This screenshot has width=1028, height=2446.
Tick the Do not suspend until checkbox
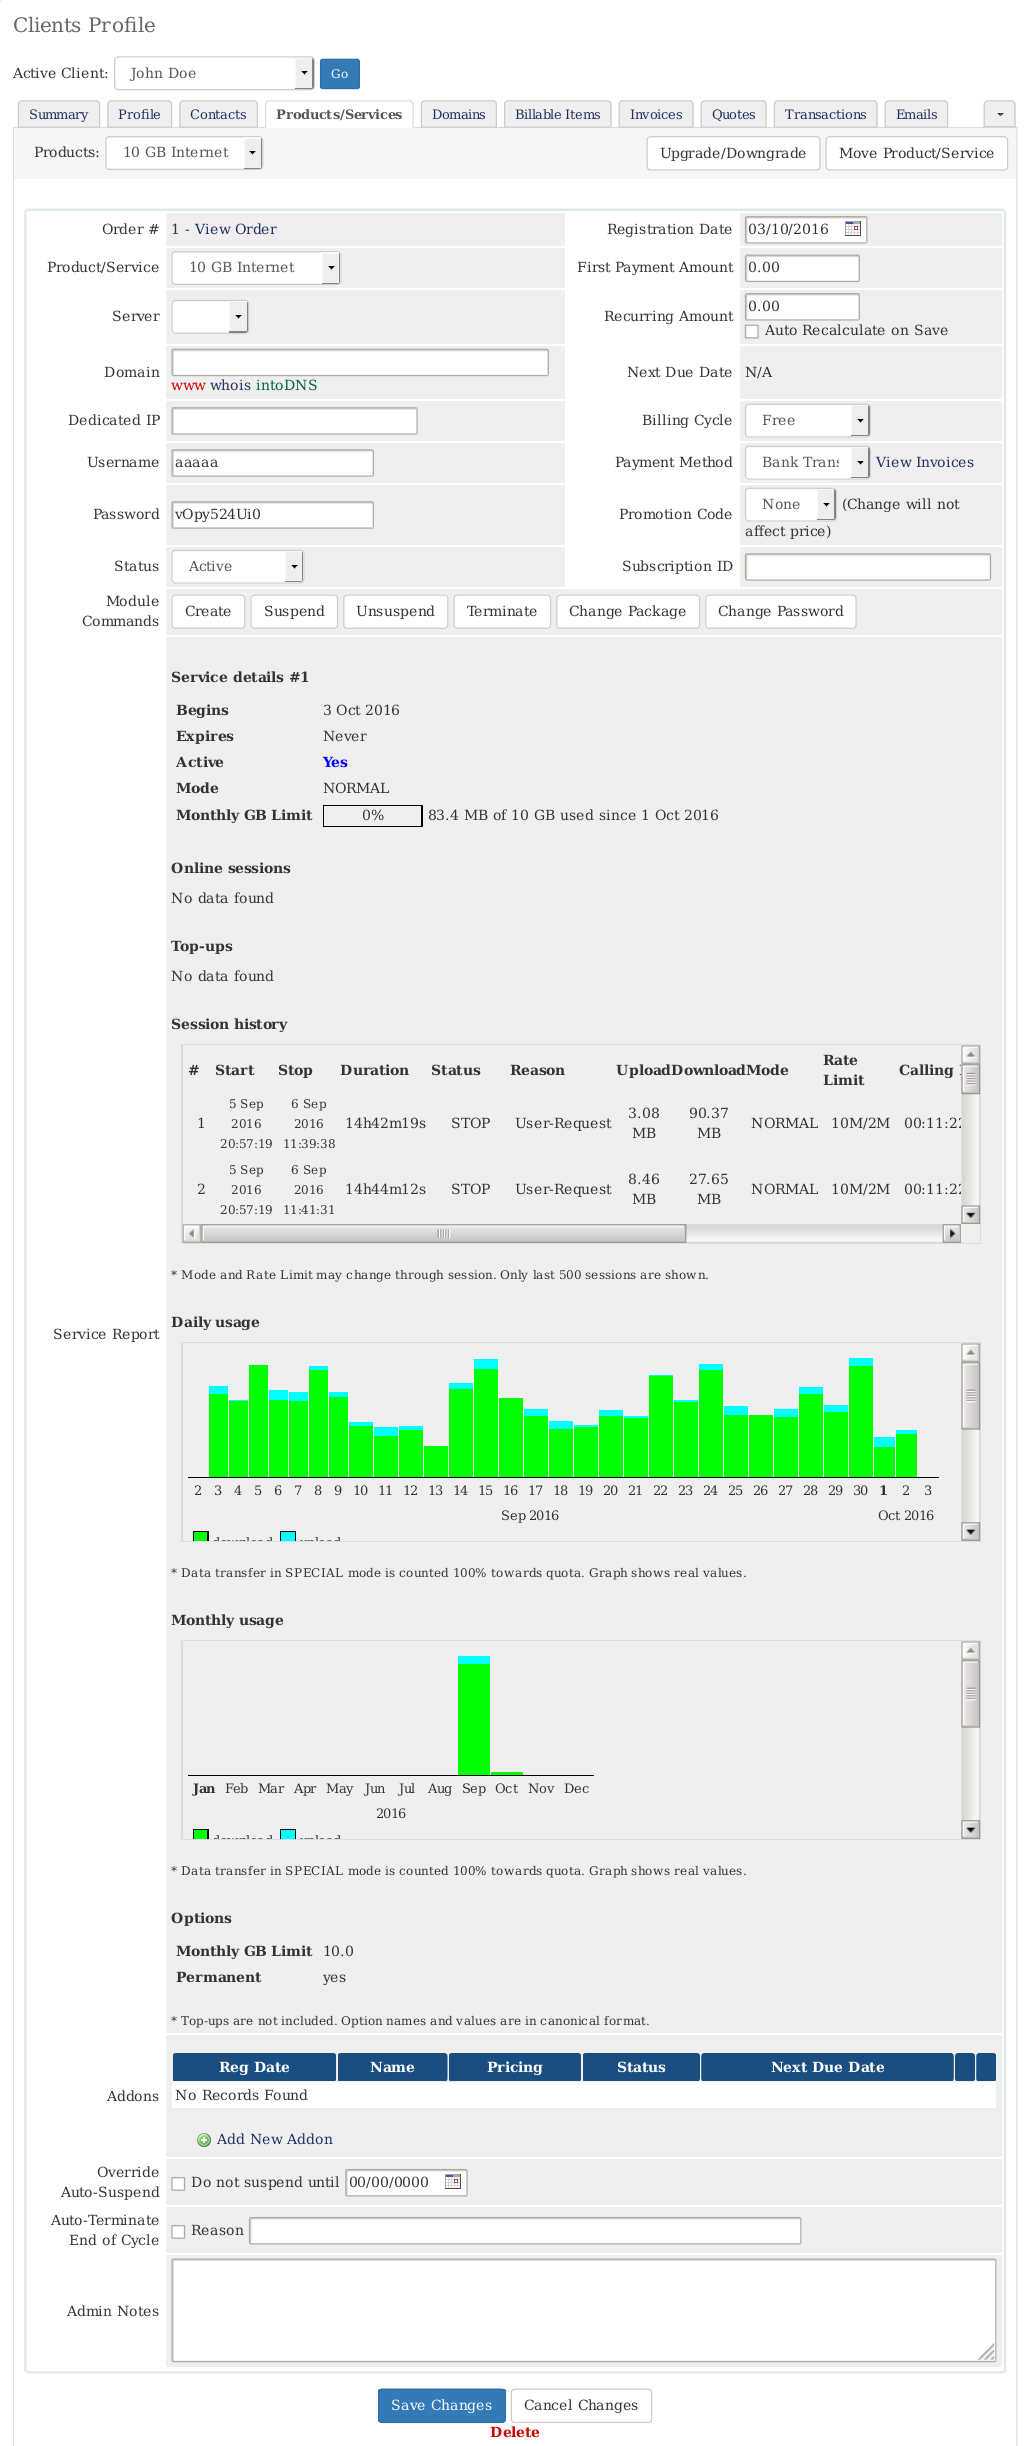178,2183
